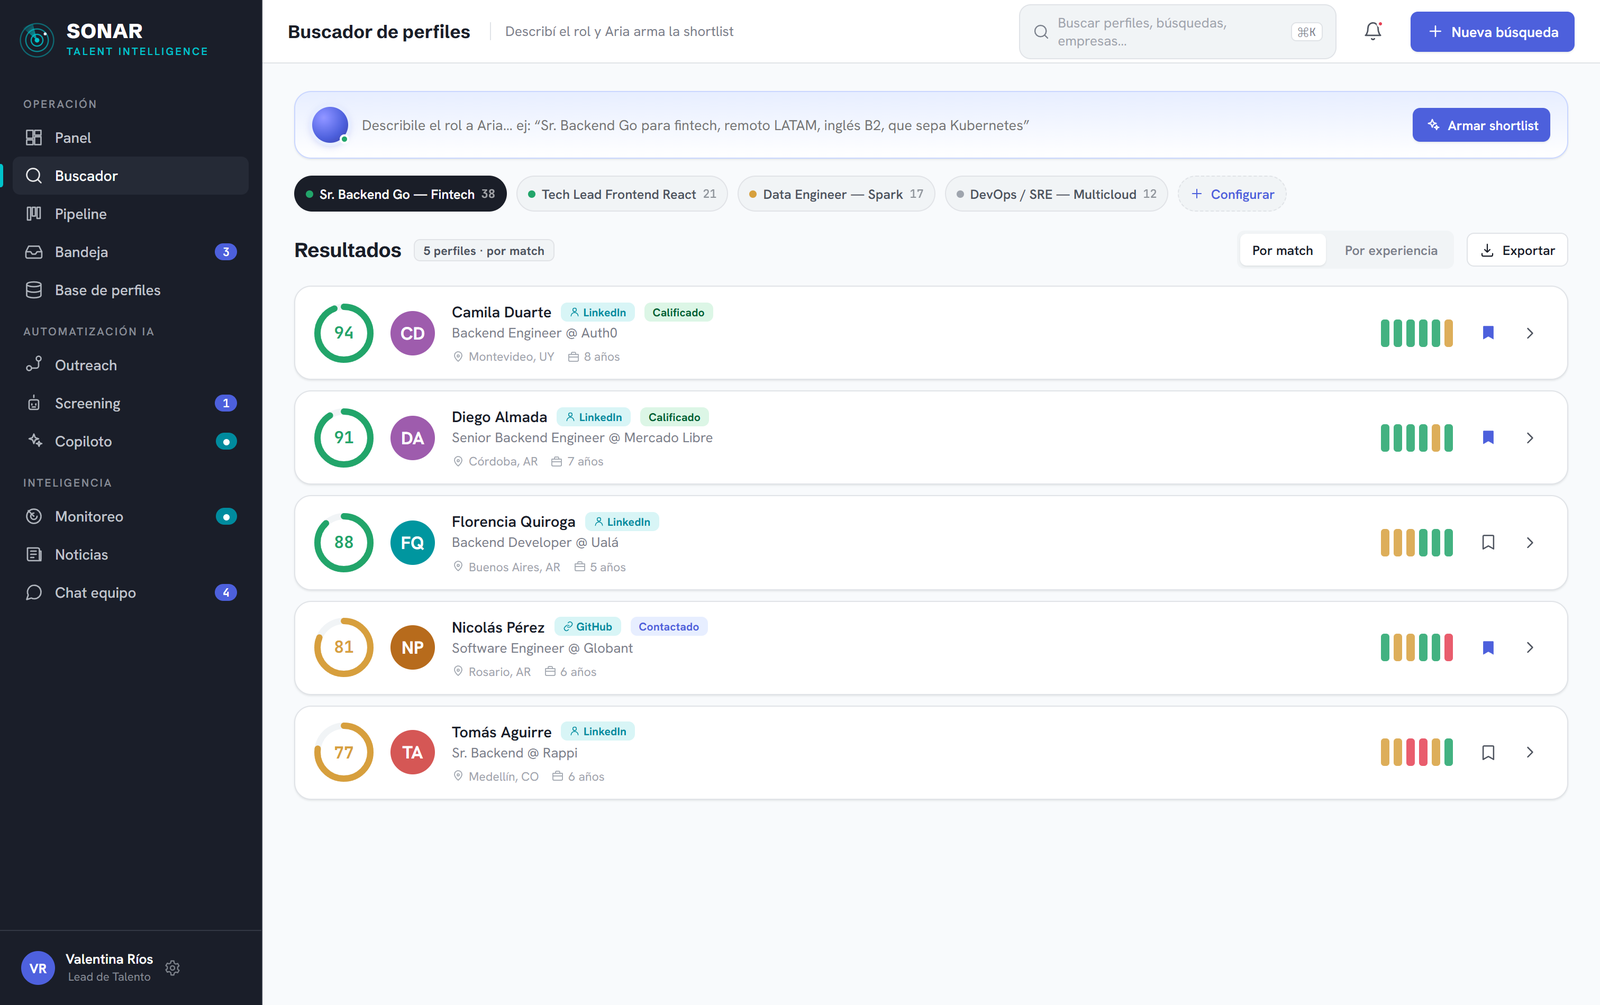1600x1005 pixels.
Task: Click Nicolás Pérez's 81 match score ring
Action: click(344, 648)
